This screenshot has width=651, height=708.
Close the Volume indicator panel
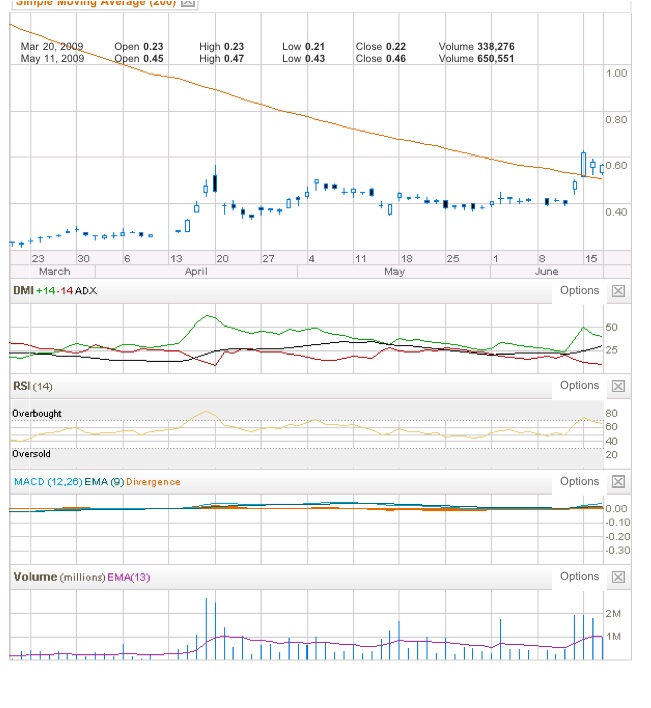coord(618,577)
